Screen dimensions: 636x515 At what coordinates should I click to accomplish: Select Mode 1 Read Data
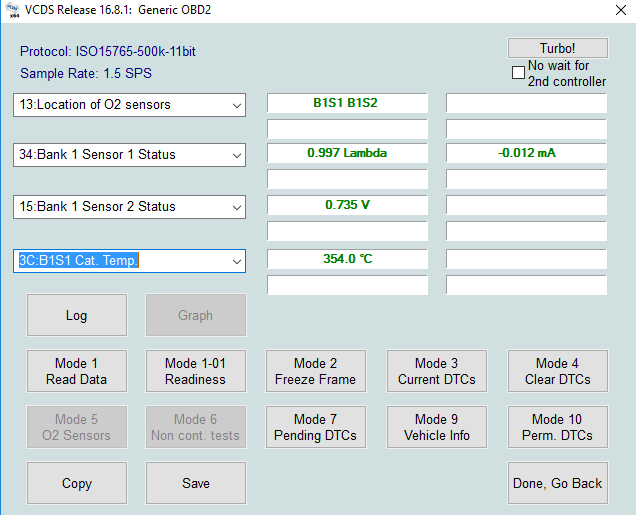(x=77, y=371)
